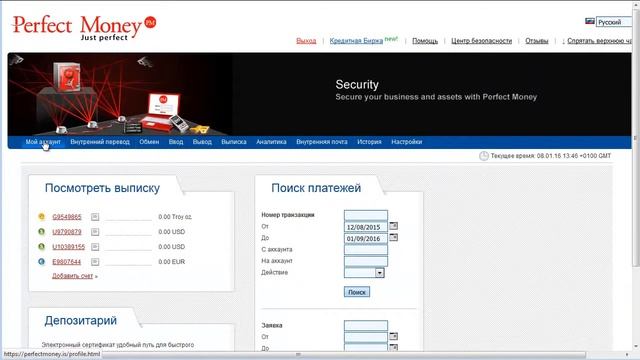The width and height of the screenshot is (640, 360).
Task: Open История menu item
Action: pos(369,142)
